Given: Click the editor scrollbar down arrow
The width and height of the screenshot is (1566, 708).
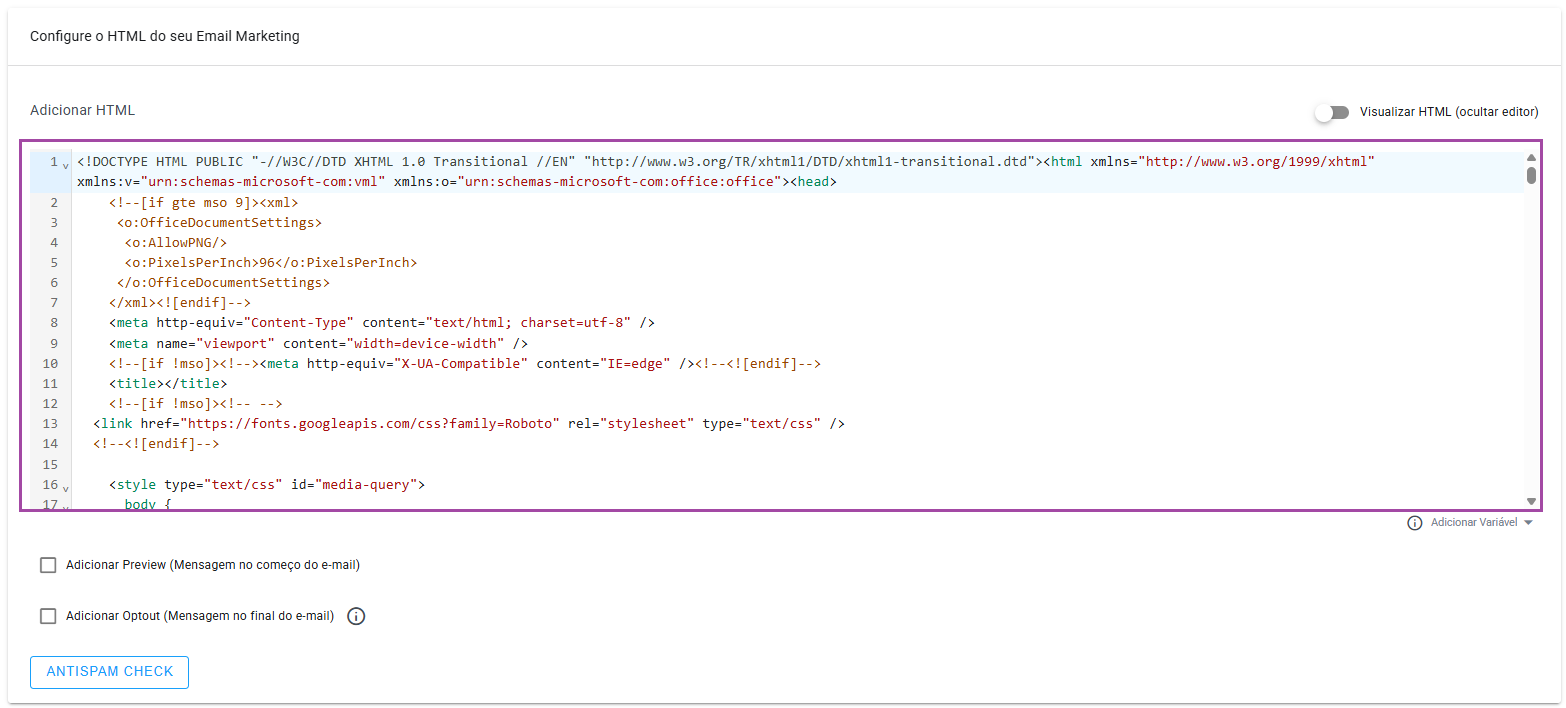Looking at the screenshot, I should coord(1530,500).
